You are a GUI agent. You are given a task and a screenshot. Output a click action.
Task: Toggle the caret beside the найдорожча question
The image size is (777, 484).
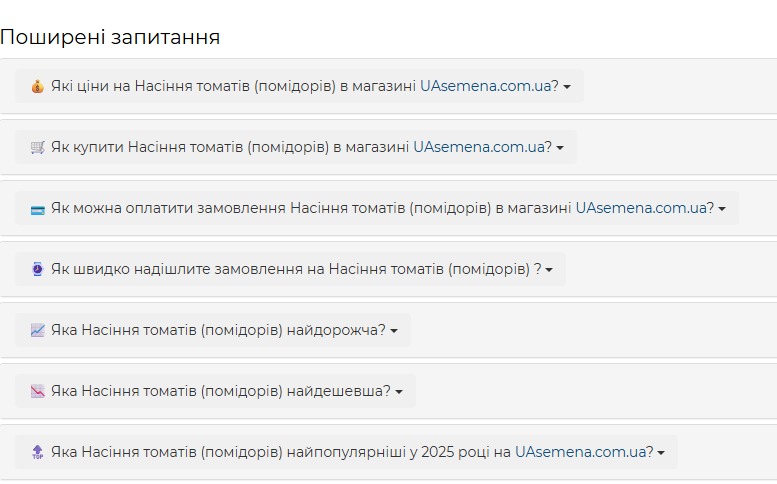coord(394,331)
